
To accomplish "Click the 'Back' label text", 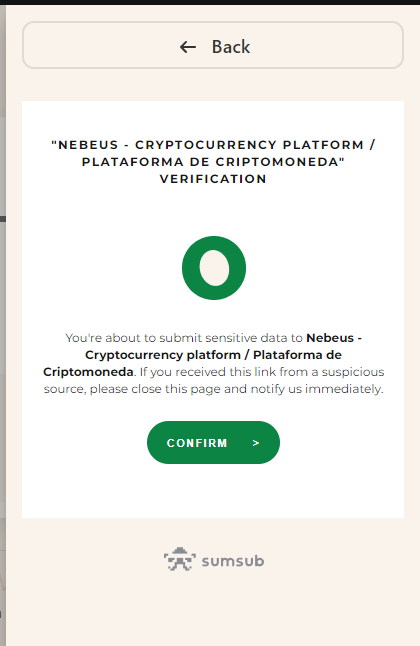I will 231,47.
